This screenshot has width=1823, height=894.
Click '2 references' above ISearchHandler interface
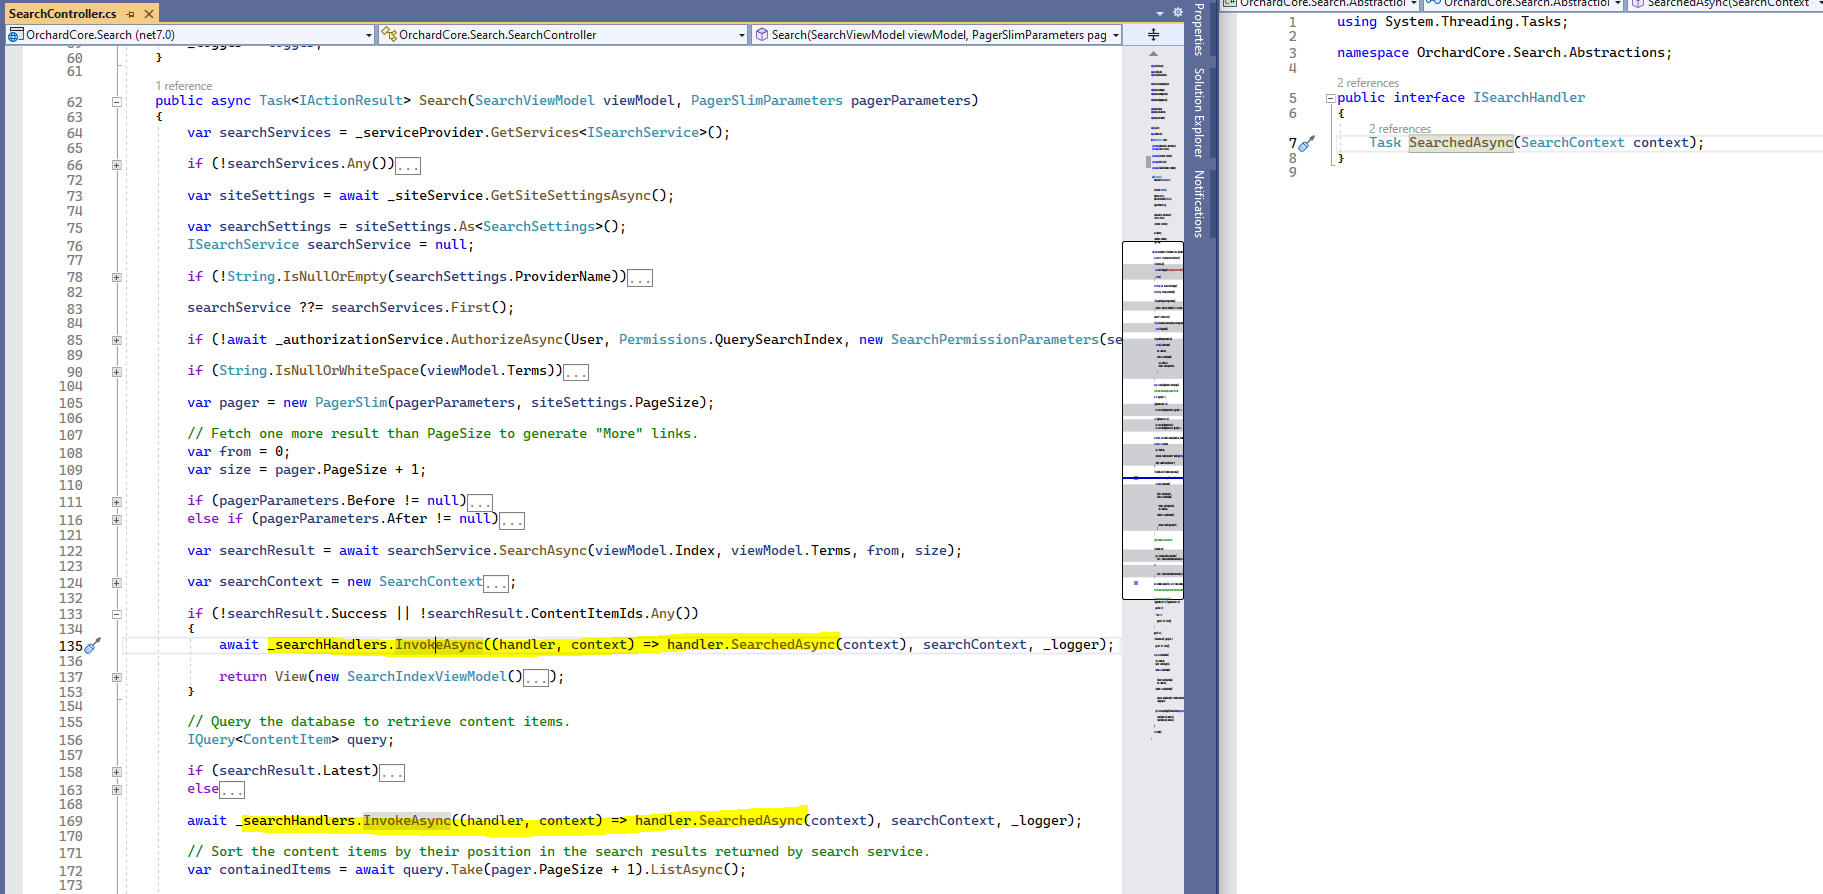1368,83
